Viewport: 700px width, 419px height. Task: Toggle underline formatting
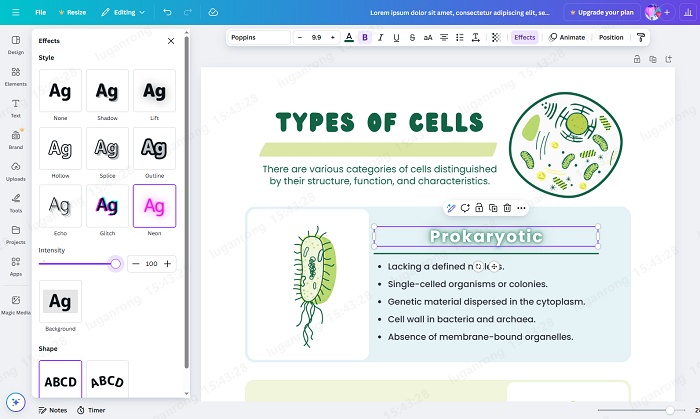tap(396, 37)
